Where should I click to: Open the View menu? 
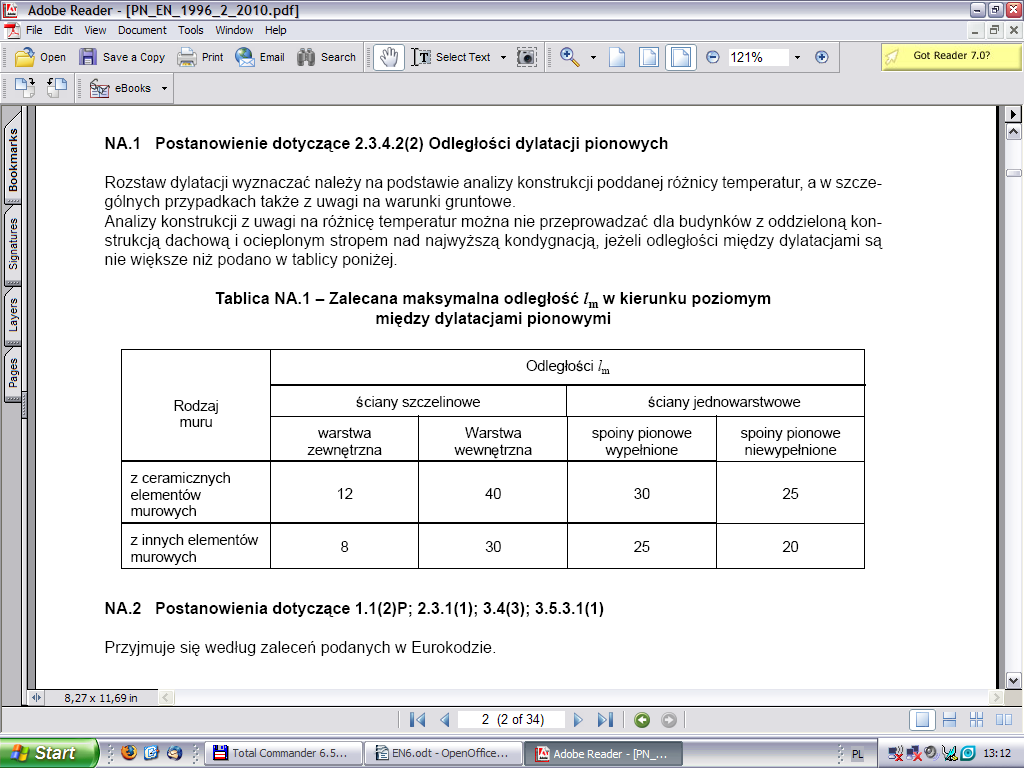(95, 30)
